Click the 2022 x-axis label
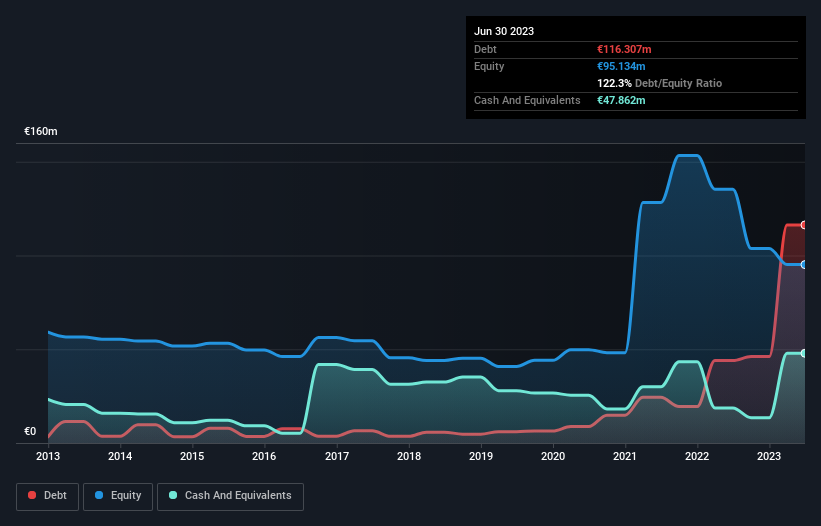Screen dimensions: 821x526 697,456
